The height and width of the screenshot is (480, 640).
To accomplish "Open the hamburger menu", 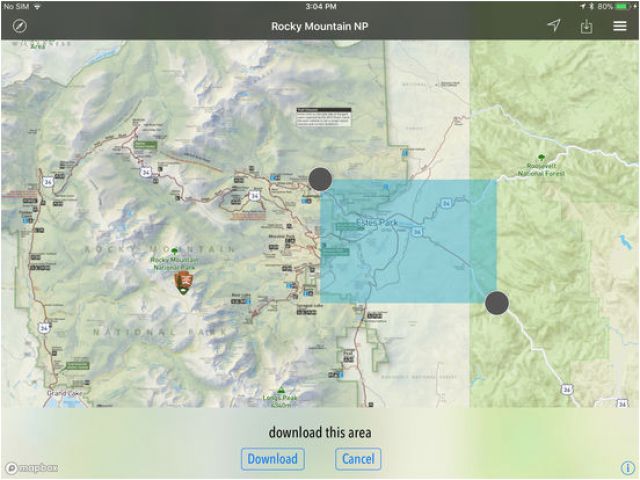I will [620, 26].
